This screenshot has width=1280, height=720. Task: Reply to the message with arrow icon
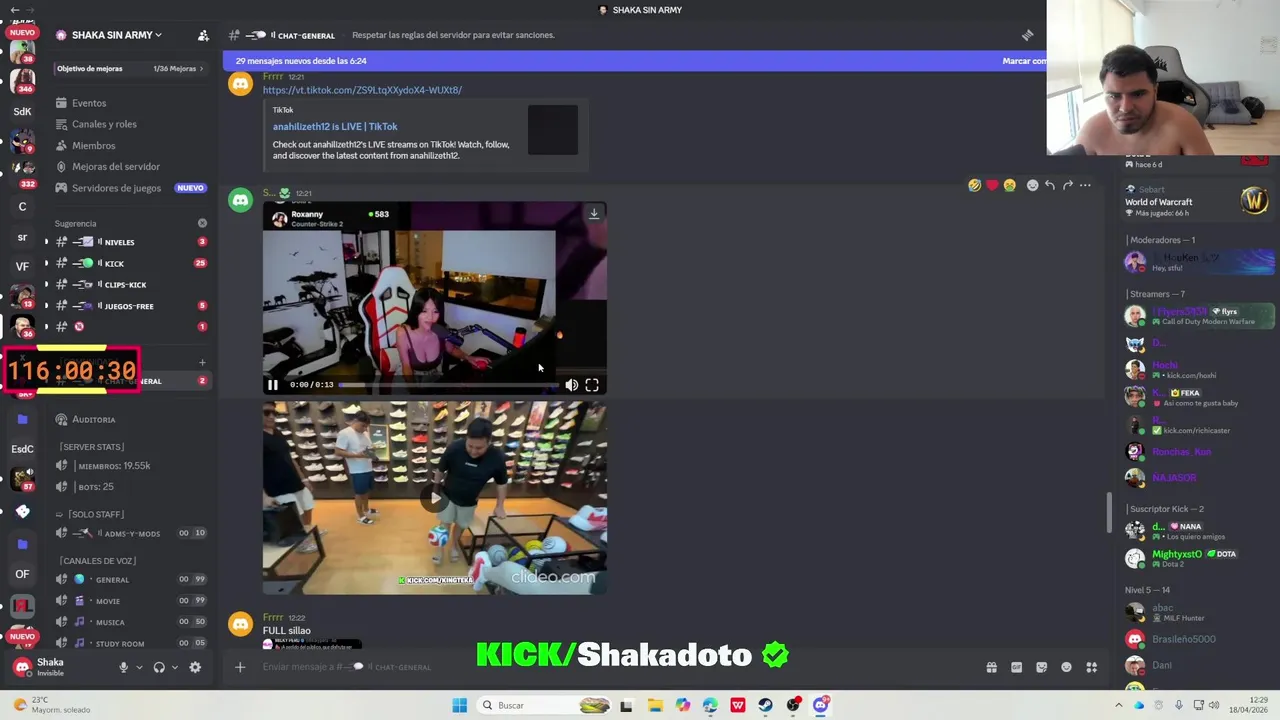(x=1050, y=185)
